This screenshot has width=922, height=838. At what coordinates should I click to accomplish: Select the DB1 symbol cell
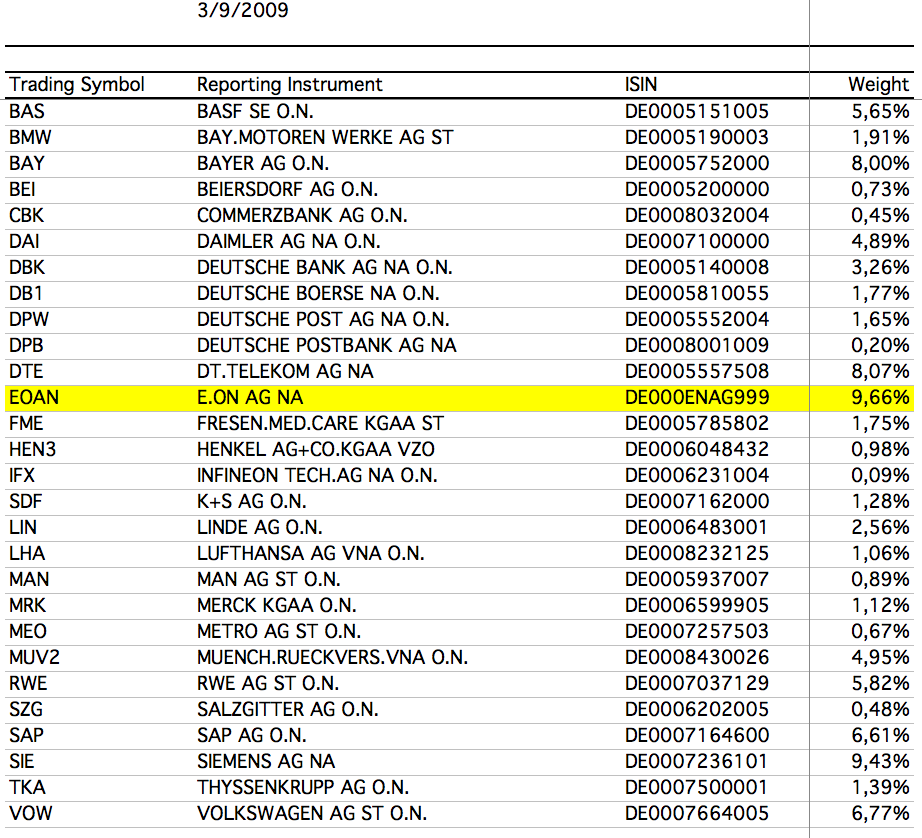point(26,293)
